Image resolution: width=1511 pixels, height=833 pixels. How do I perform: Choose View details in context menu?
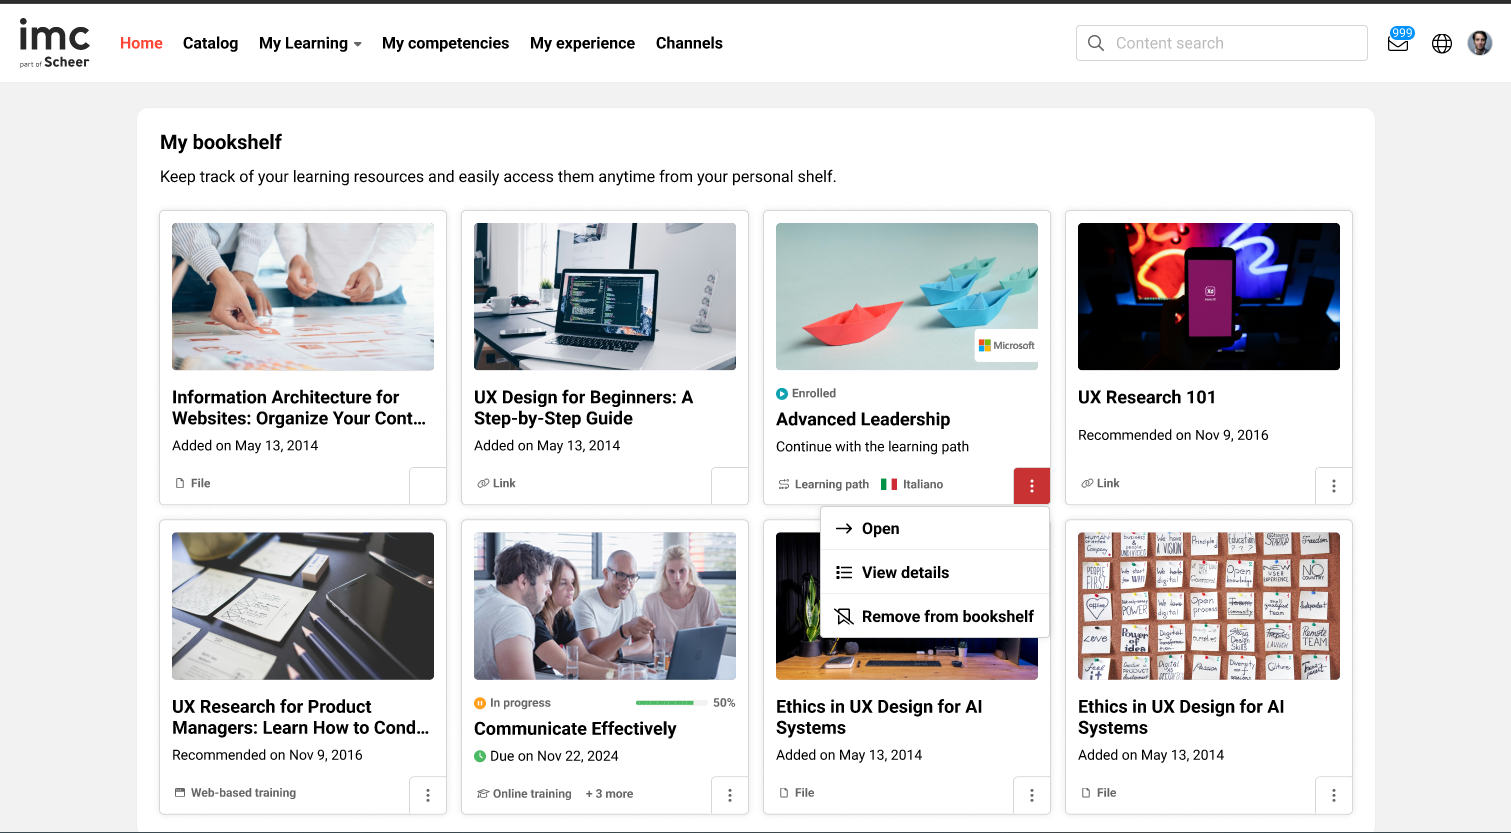coord(905,573)
